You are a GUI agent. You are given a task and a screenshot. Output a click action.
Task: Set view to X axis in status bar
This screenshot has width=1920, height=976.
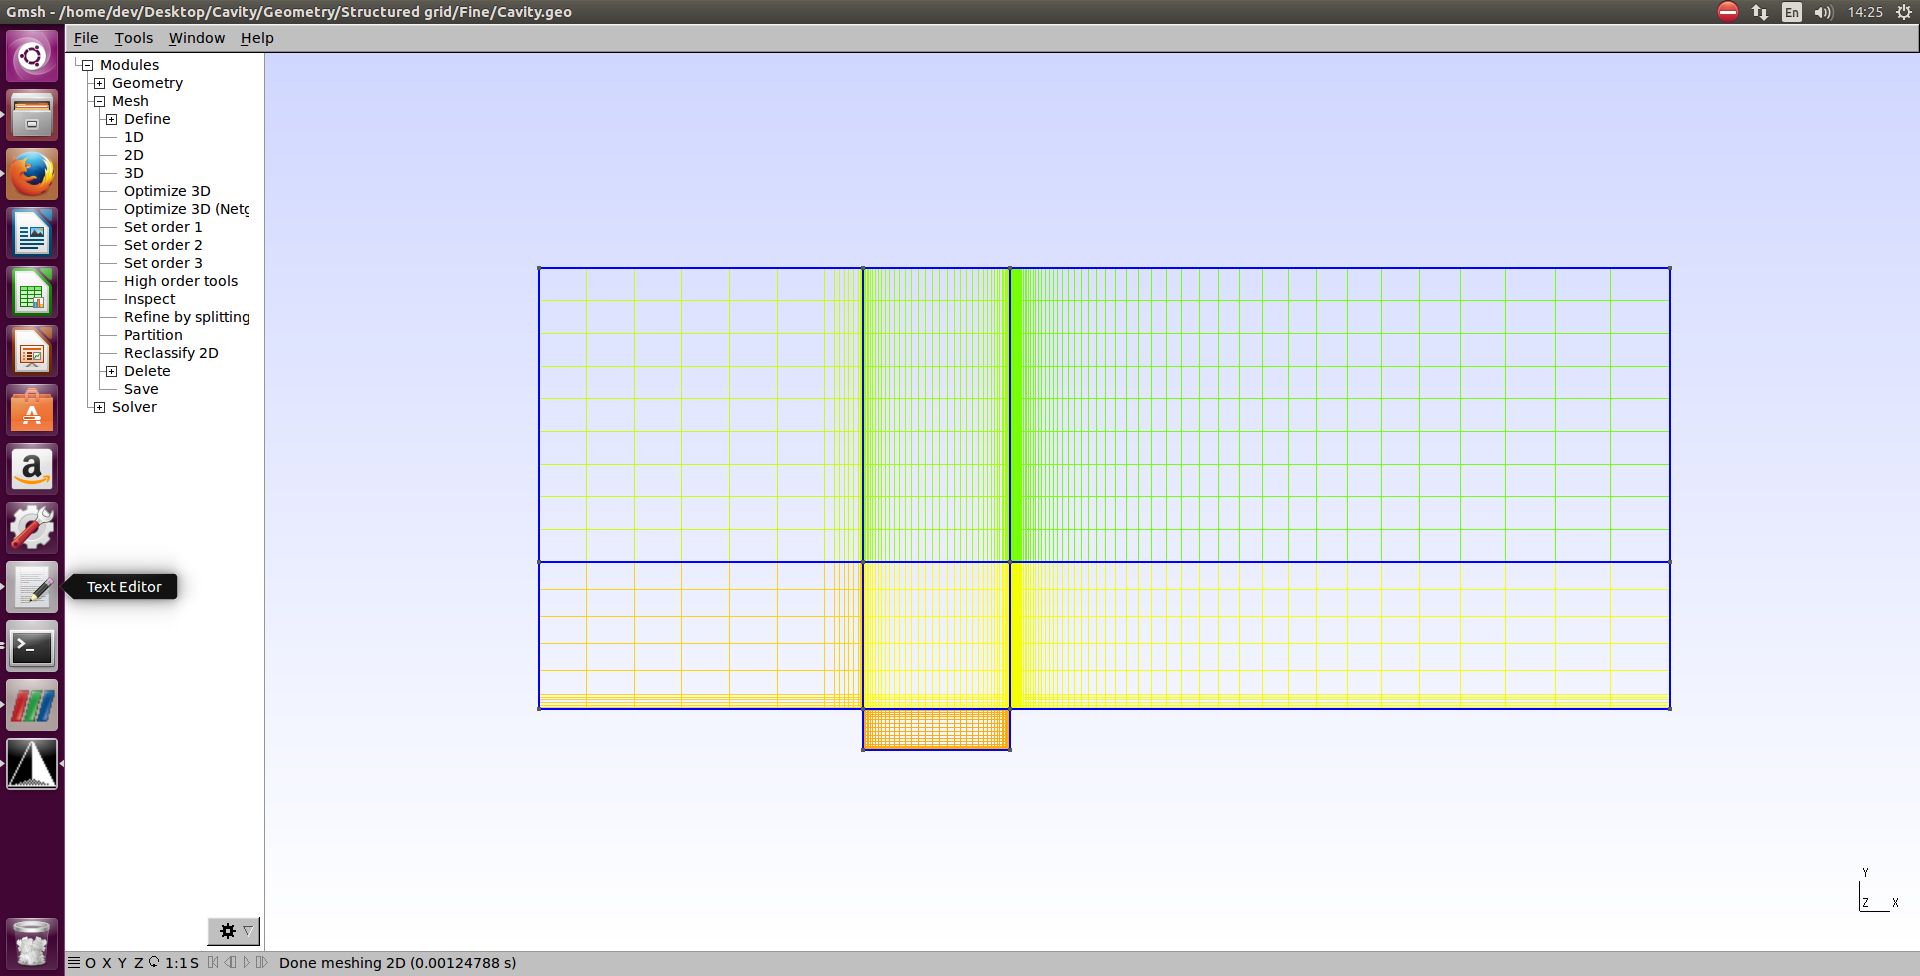coord(107,963)
